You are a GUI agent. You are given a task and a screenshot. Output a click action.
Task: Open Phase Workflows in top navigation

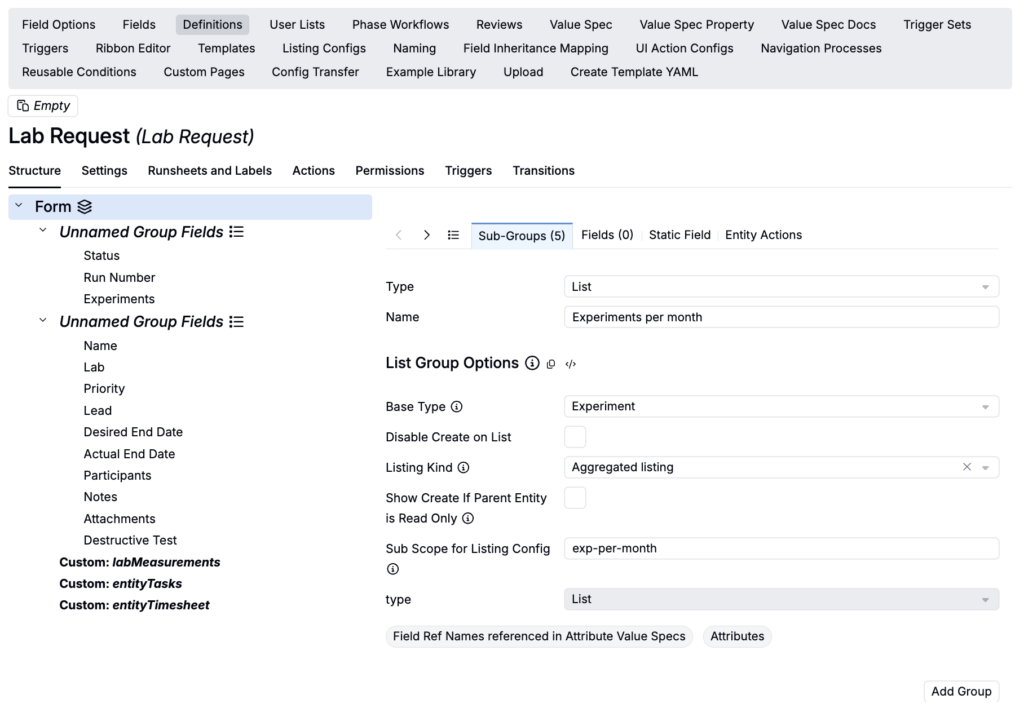click(x=400, y=25)
